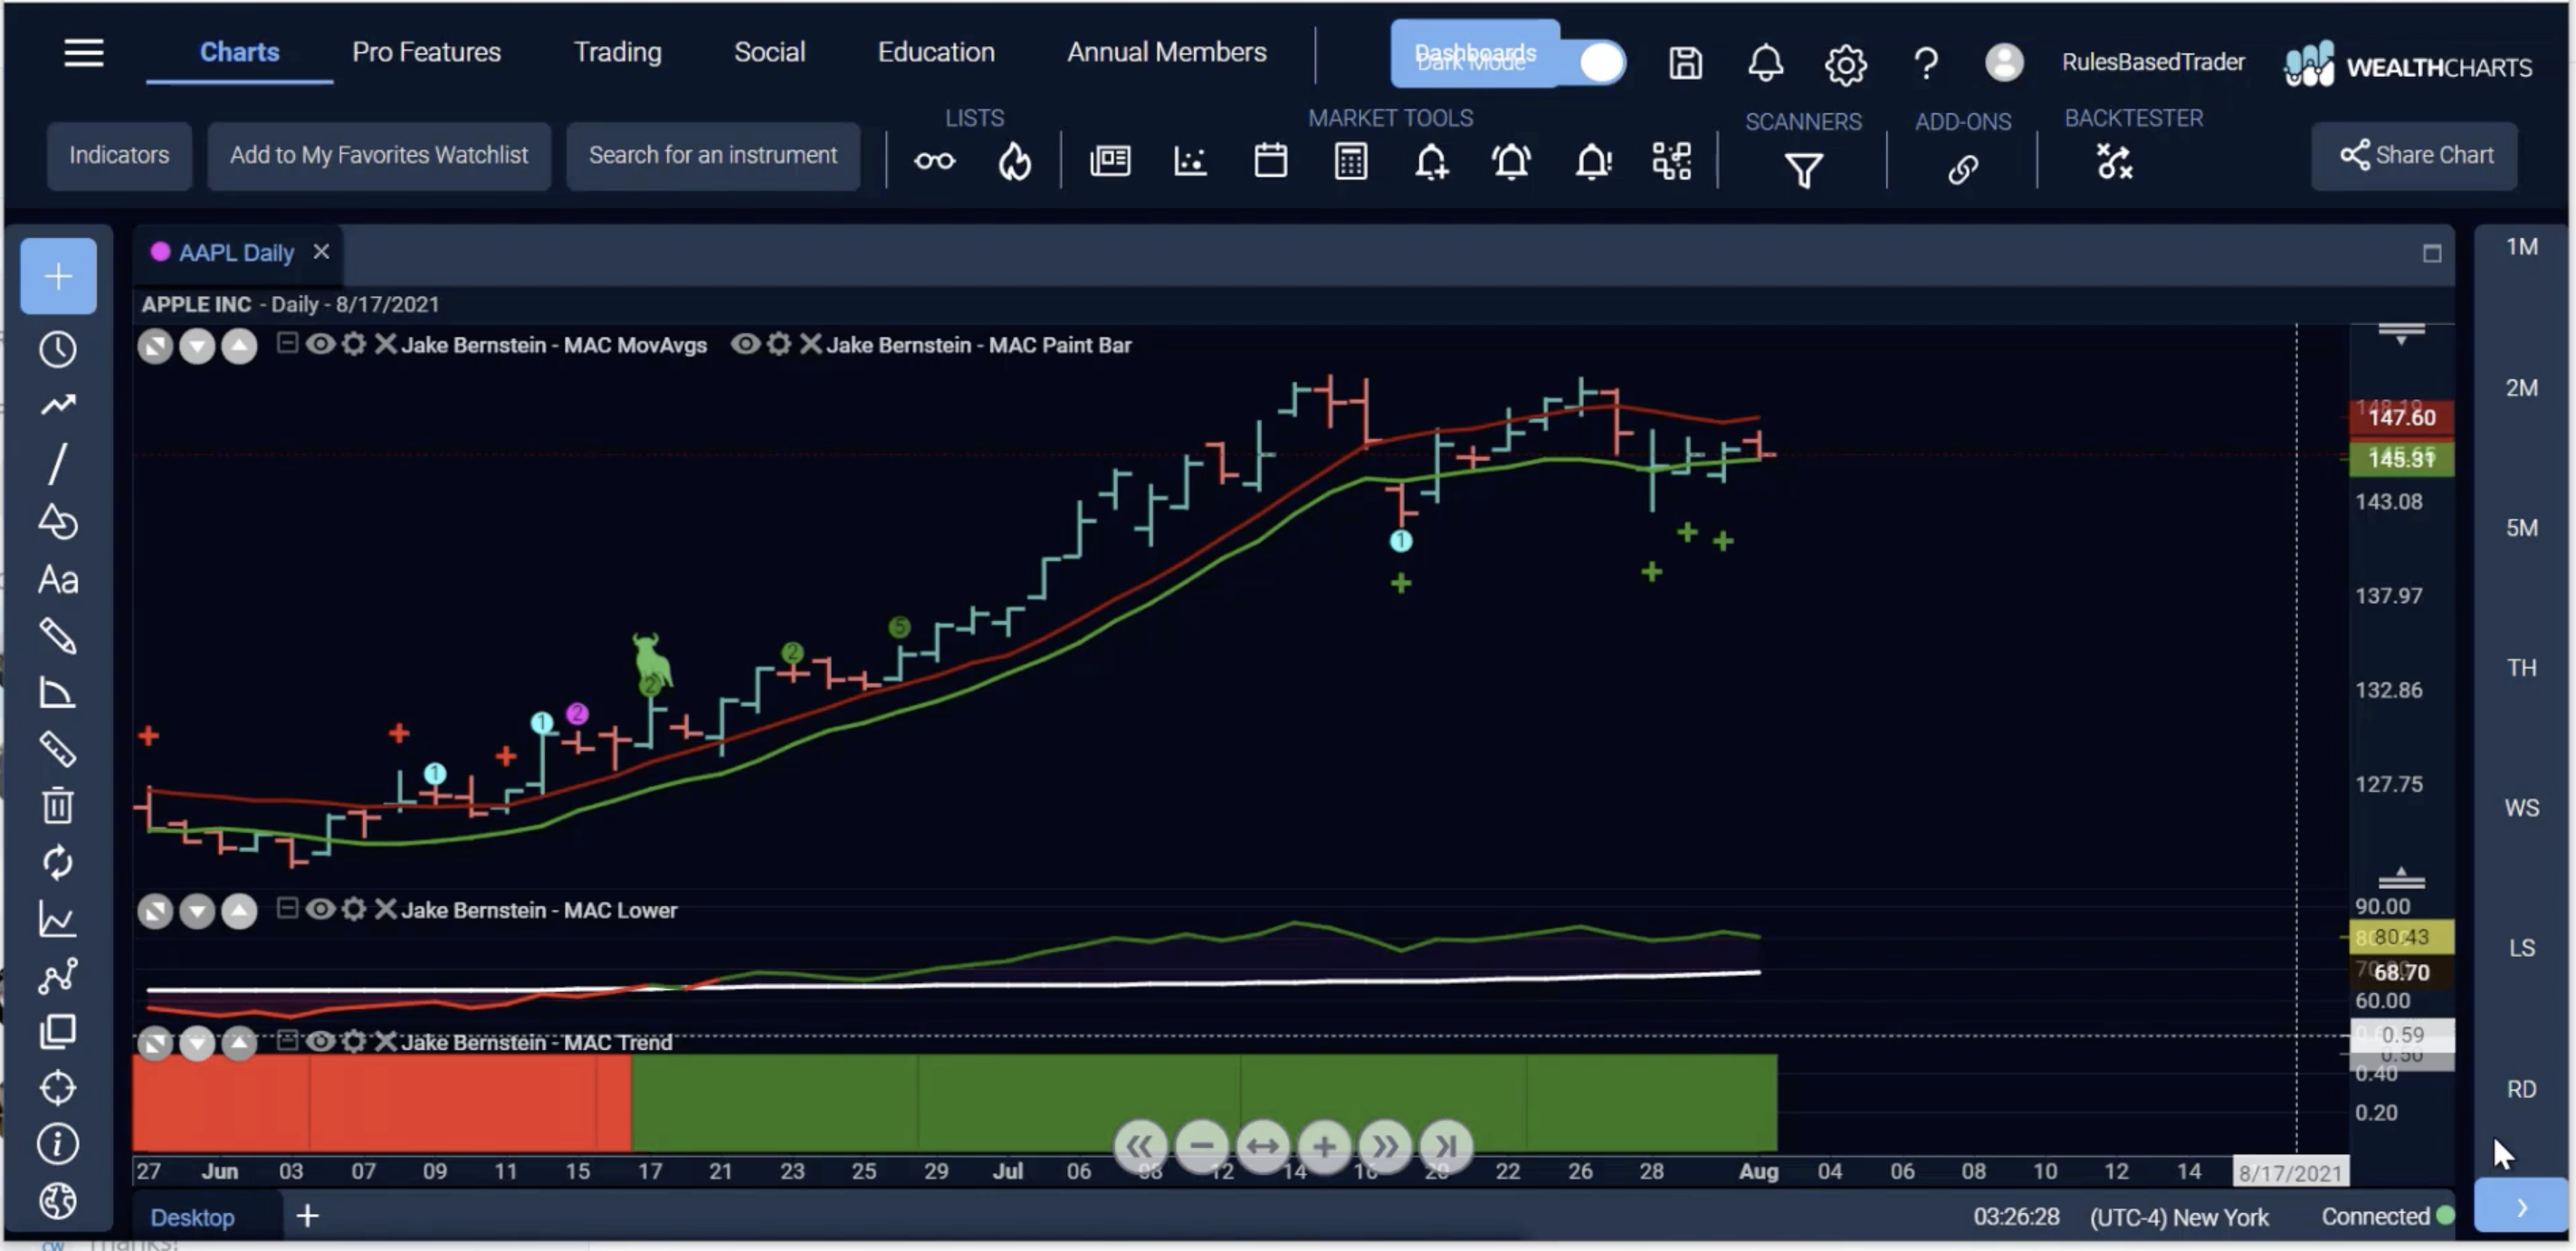Open the backtester icon
The height and width of the screenshot is (1251, 2576).
(2114, 162)
